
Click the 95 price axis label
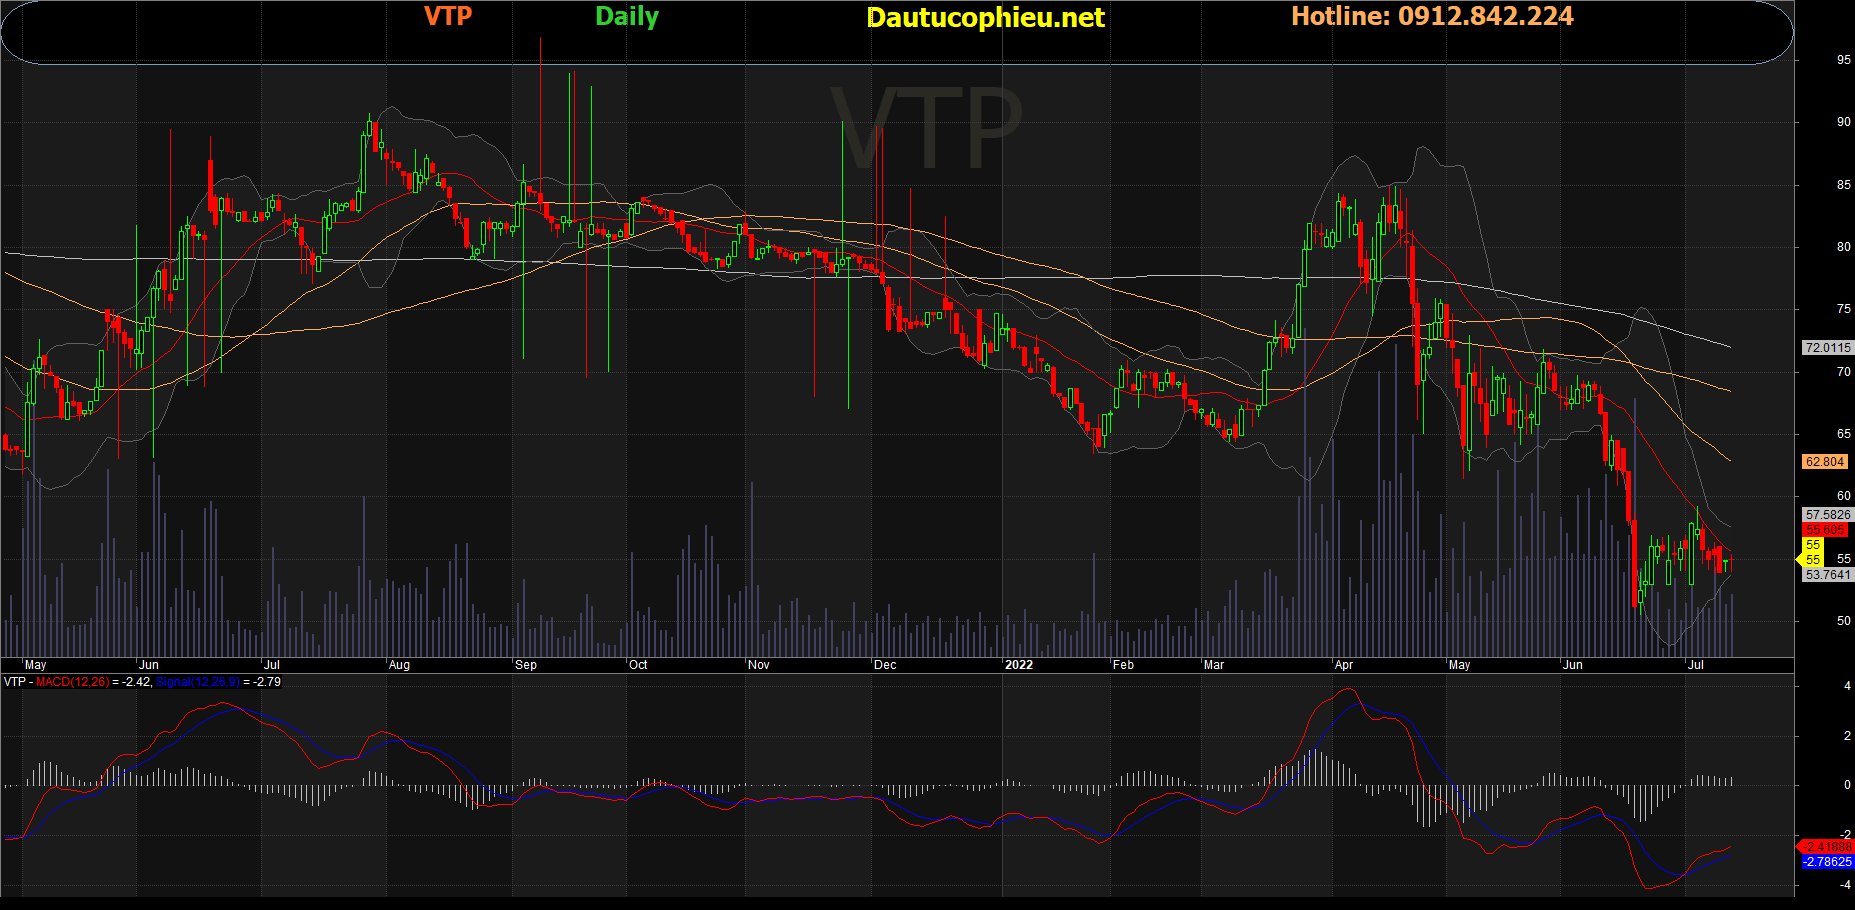[x=1843, y=60]
